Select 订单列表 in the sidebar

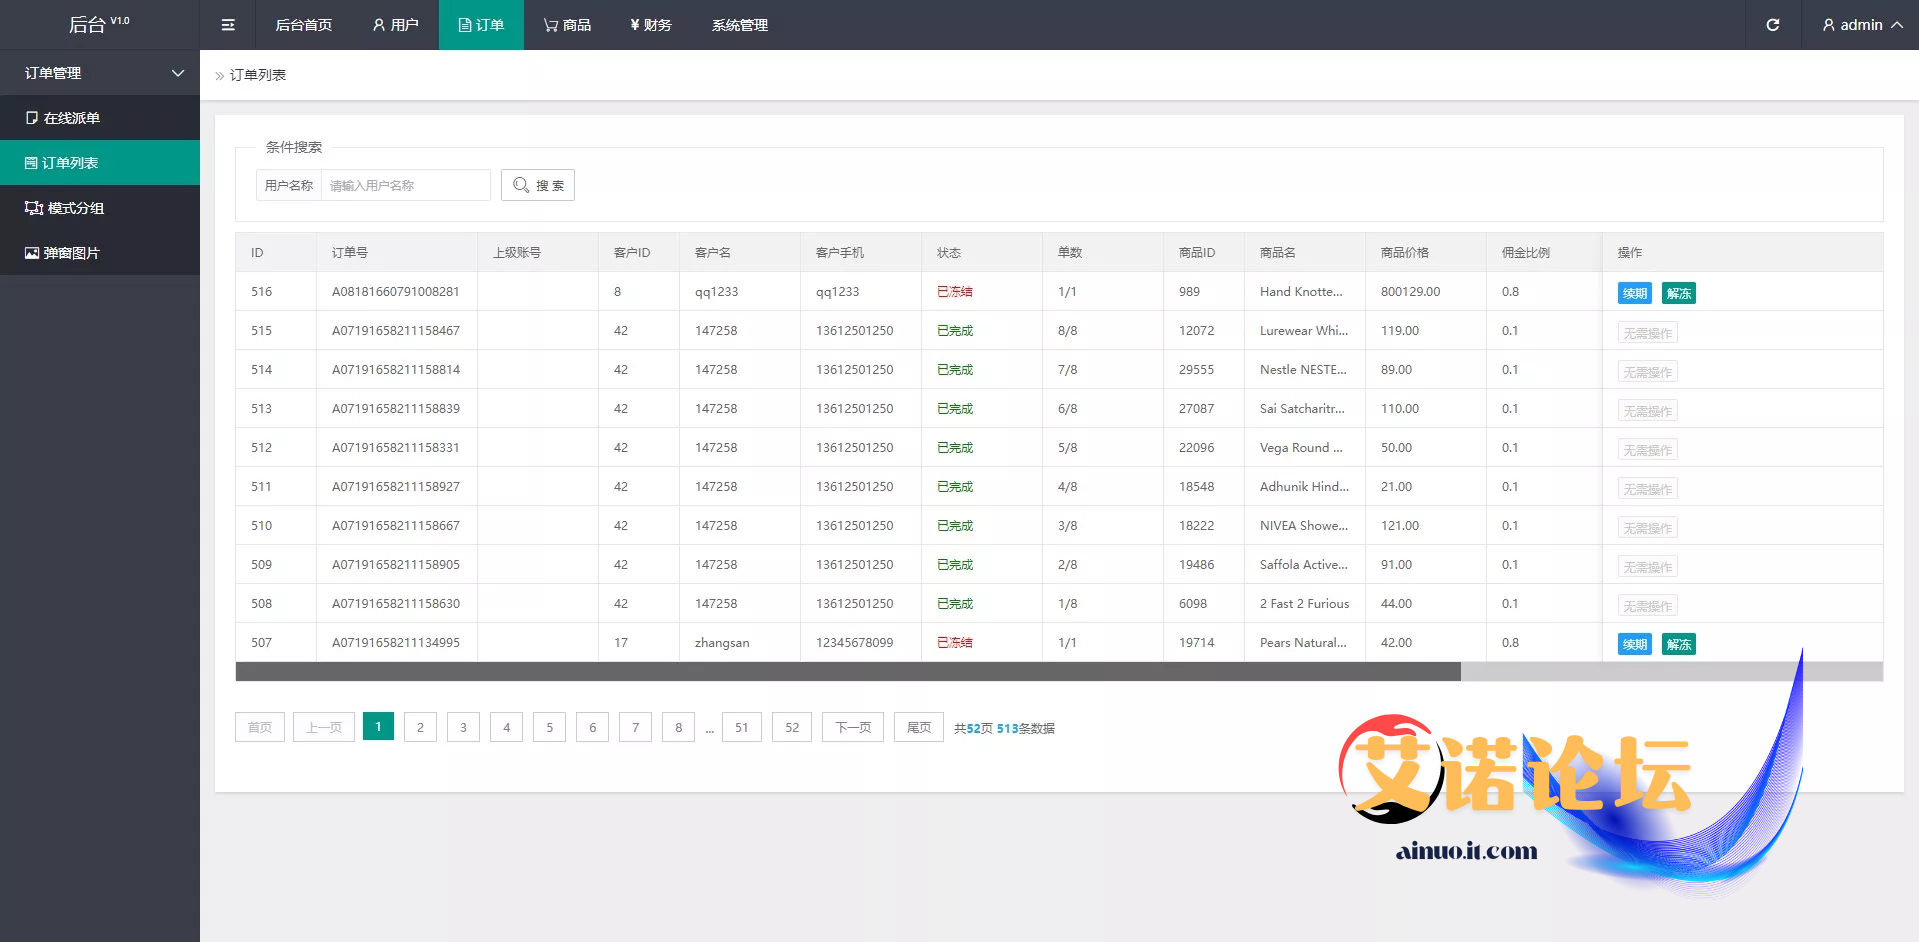(x=100, y=163)
